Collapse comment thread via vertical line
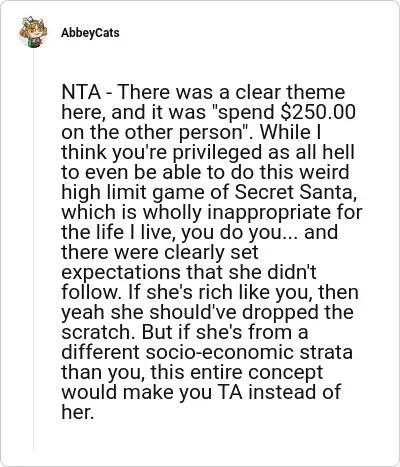This screenshot has width=400, height=467. (x=33, y=248)
